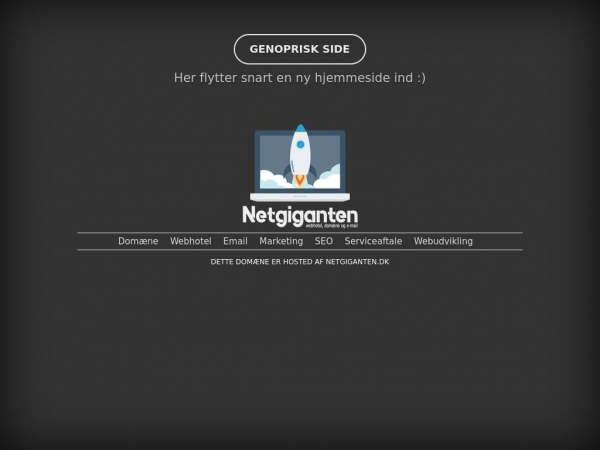Visit the Webudvikling link
Image resolution: width=600 pixels, height=450 pixels.
[x=443, y=241]
